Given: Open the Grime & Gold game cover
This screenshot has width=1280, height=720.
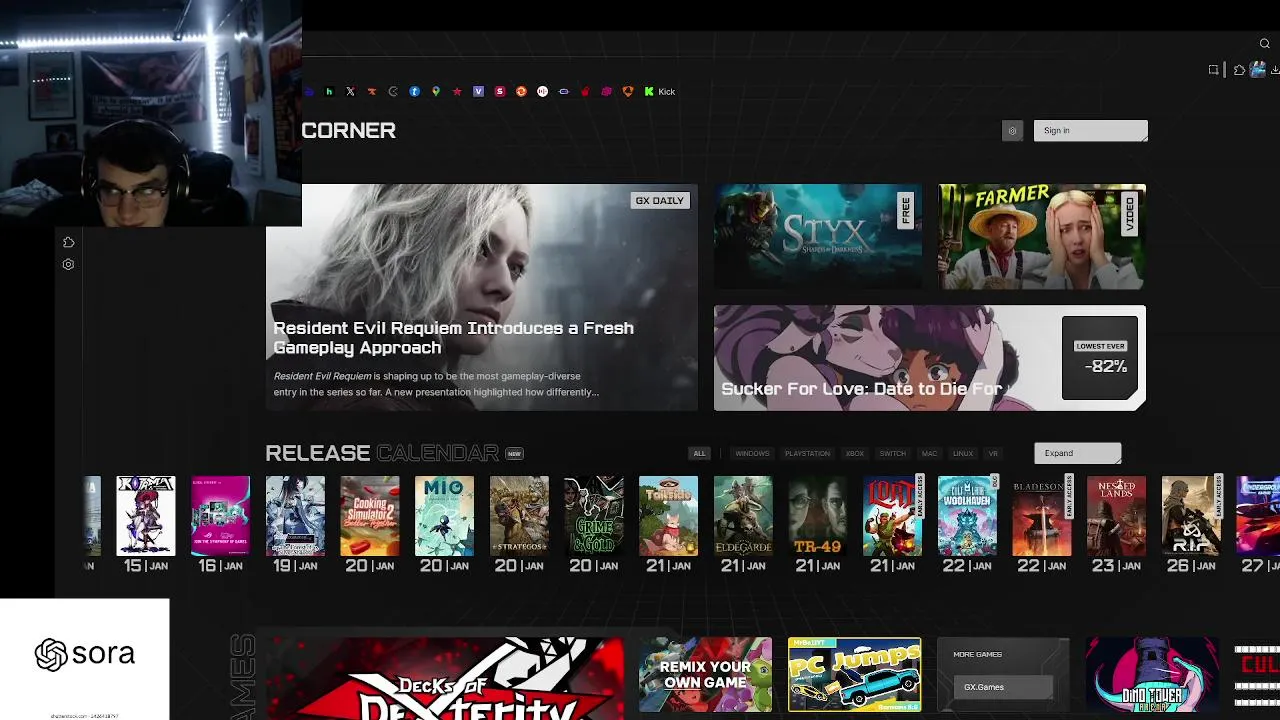Looking at the screenshot, I should [x=594, y=516].
